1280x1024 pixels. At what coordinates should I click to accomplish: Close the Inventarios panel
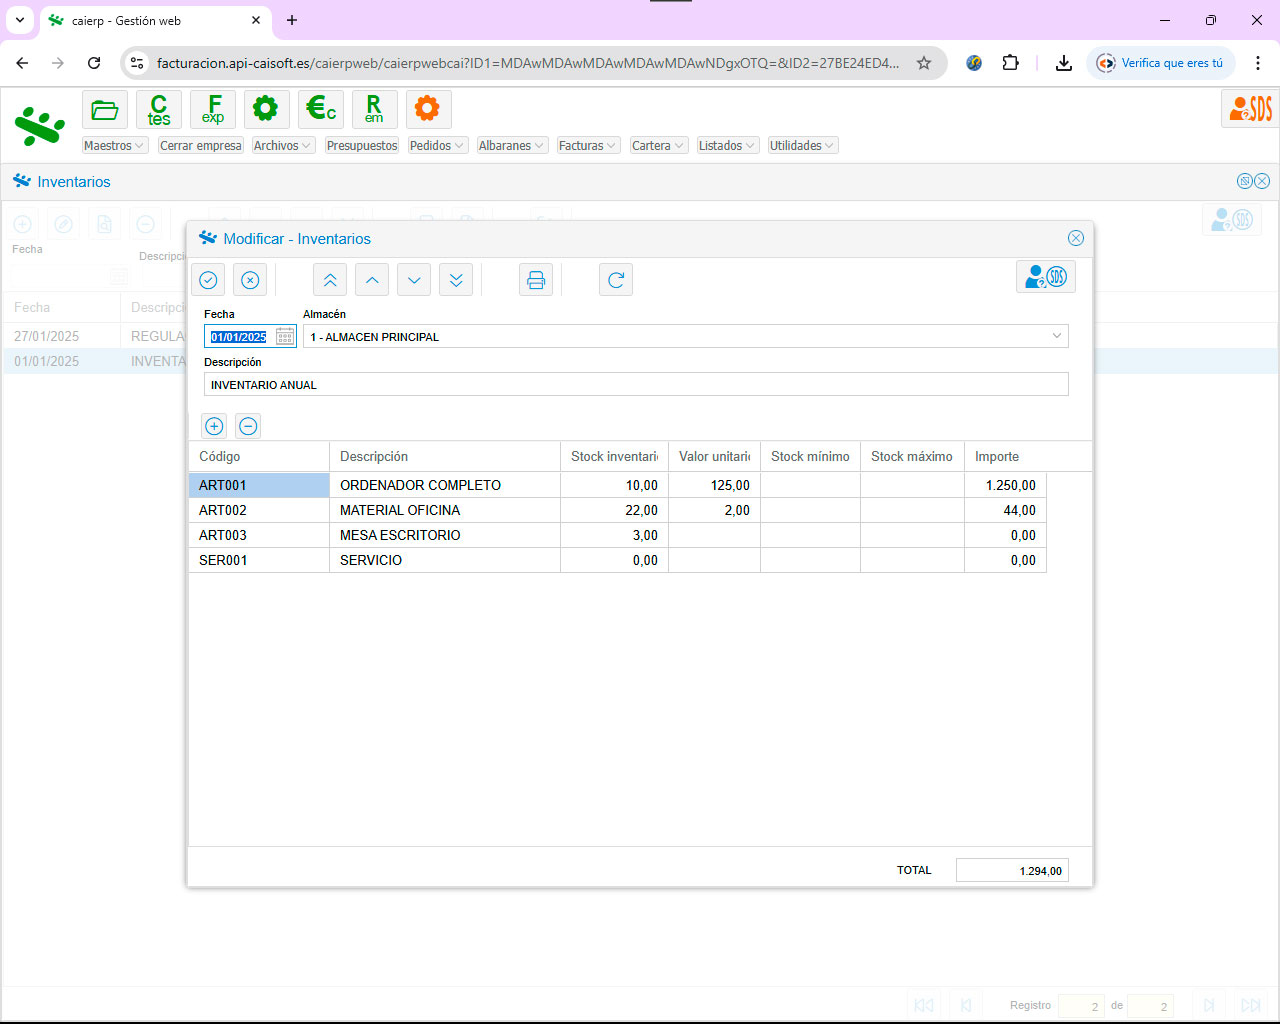(1262, 181)
